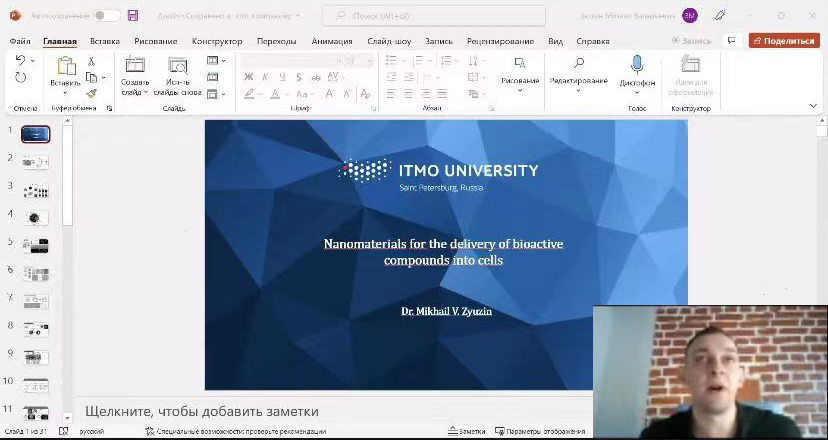828x440 pixels.
Task: Expand the Рисование dropdown in ribbon
Action: click(519, 90)
